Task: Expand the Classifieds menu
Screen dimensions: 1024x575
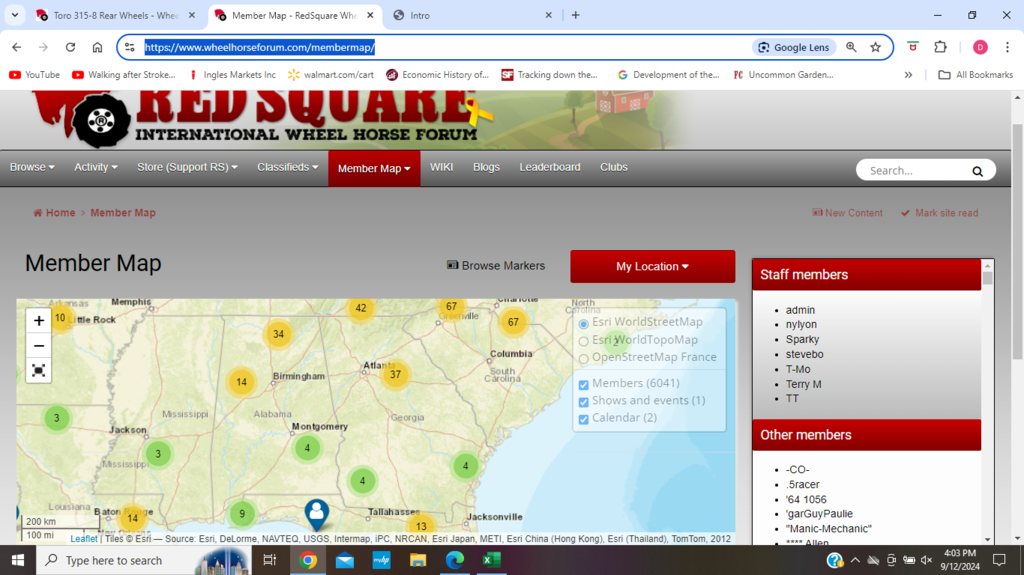Action: point(287,167)
